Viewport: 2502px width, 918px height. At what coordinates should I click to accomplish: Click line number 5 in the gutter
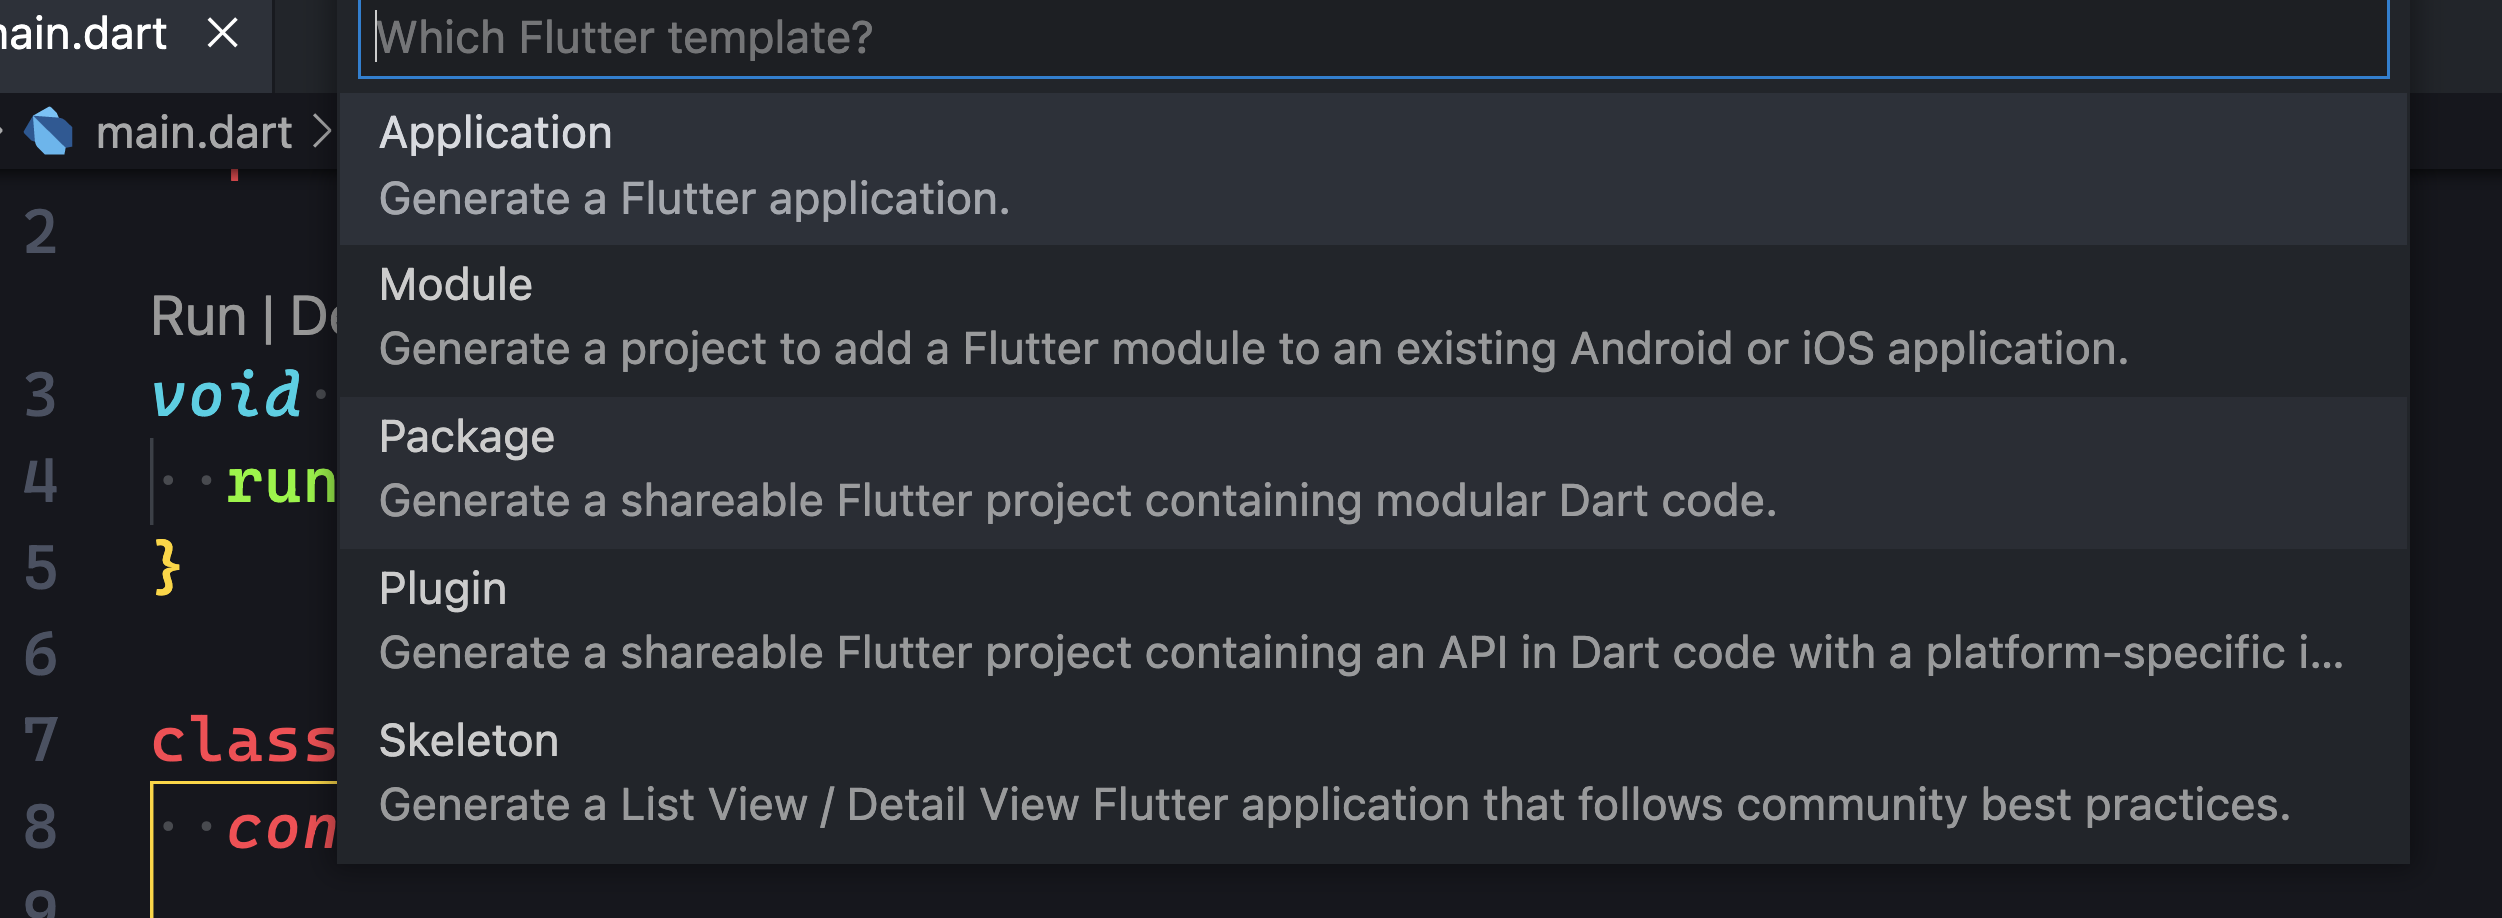point(40,568)
